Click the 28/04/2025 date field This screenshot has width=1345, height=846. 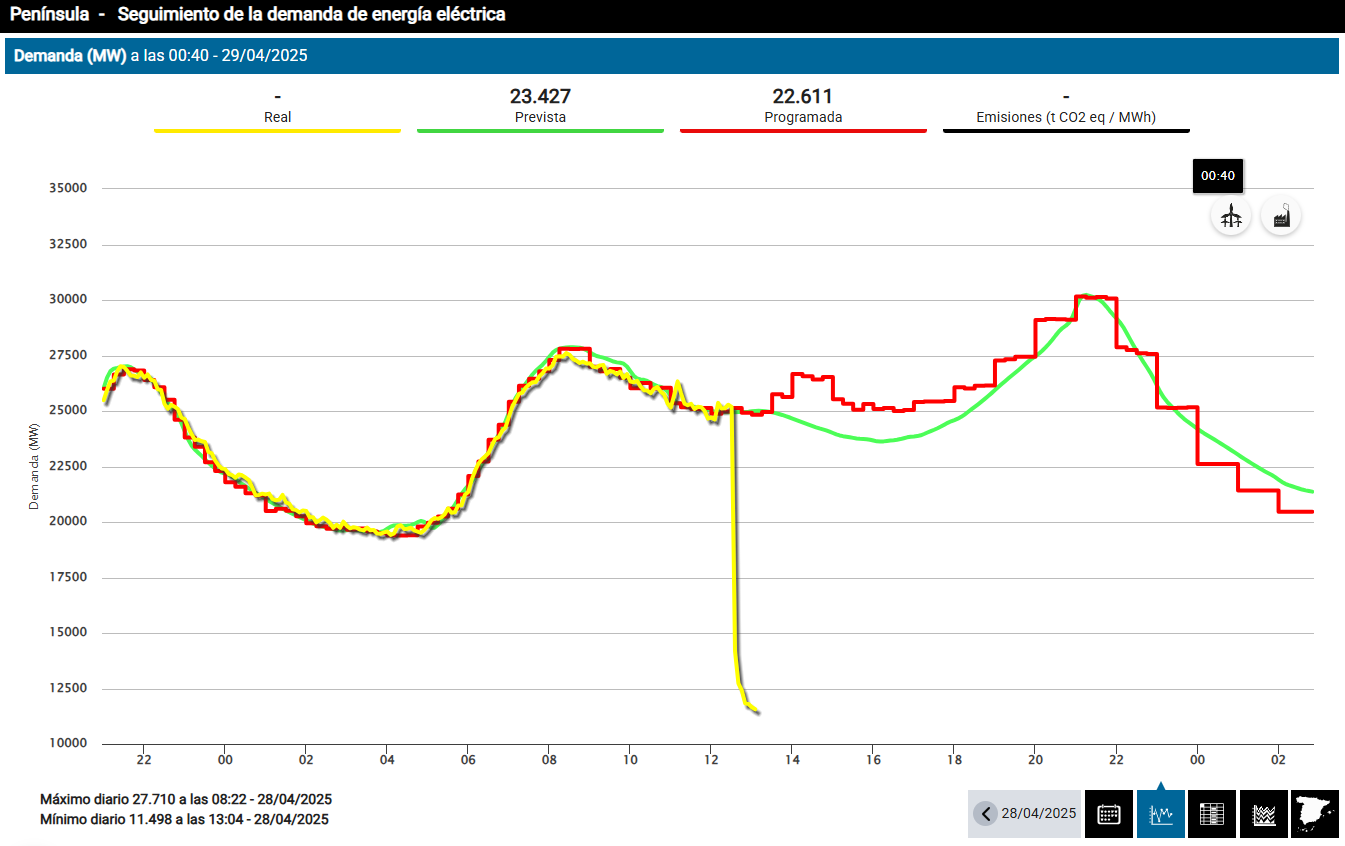[1038, 814]
